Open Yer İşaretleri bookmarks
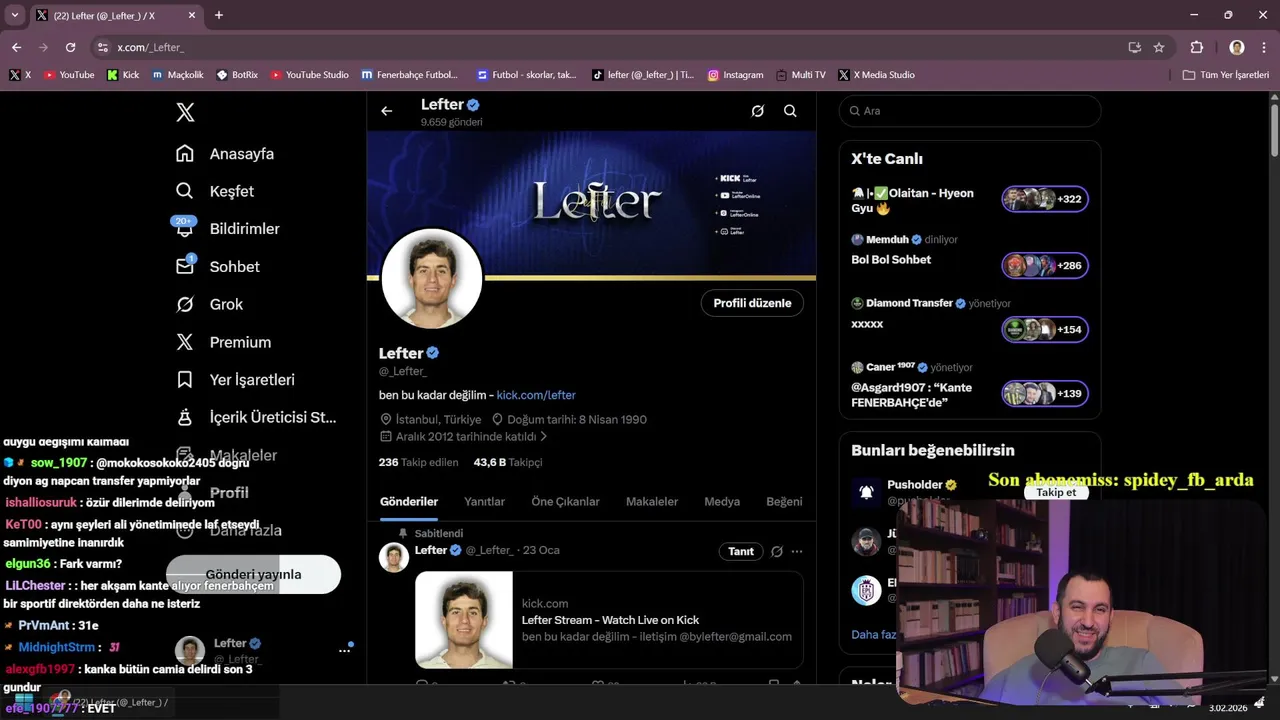 (x=235, y=380)
